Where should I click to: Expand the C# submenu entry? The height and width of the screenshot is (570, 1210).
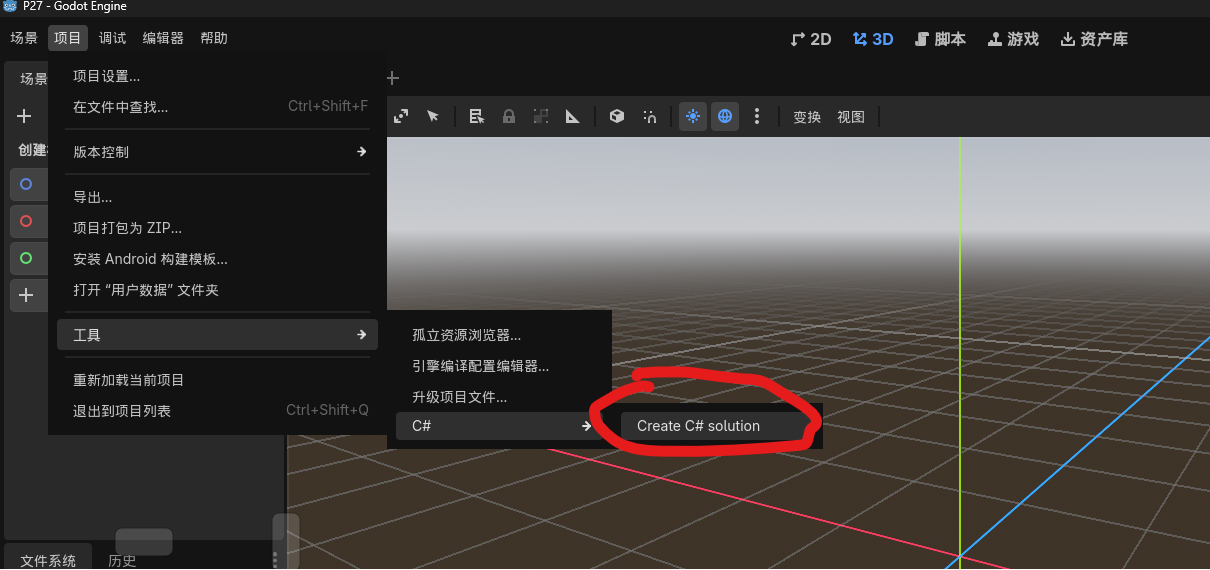499,426
